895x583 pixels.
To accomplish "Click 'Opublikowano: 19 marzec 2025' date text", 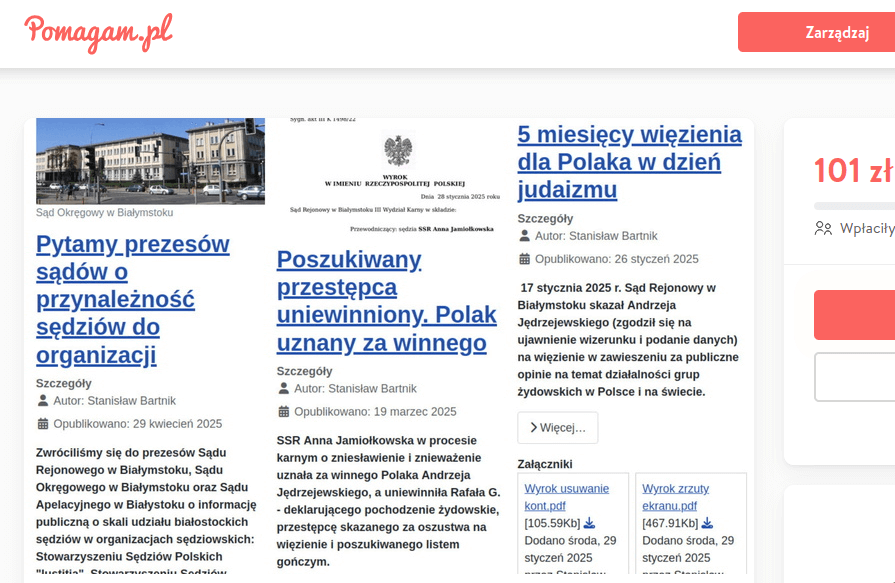I will 375,412.
